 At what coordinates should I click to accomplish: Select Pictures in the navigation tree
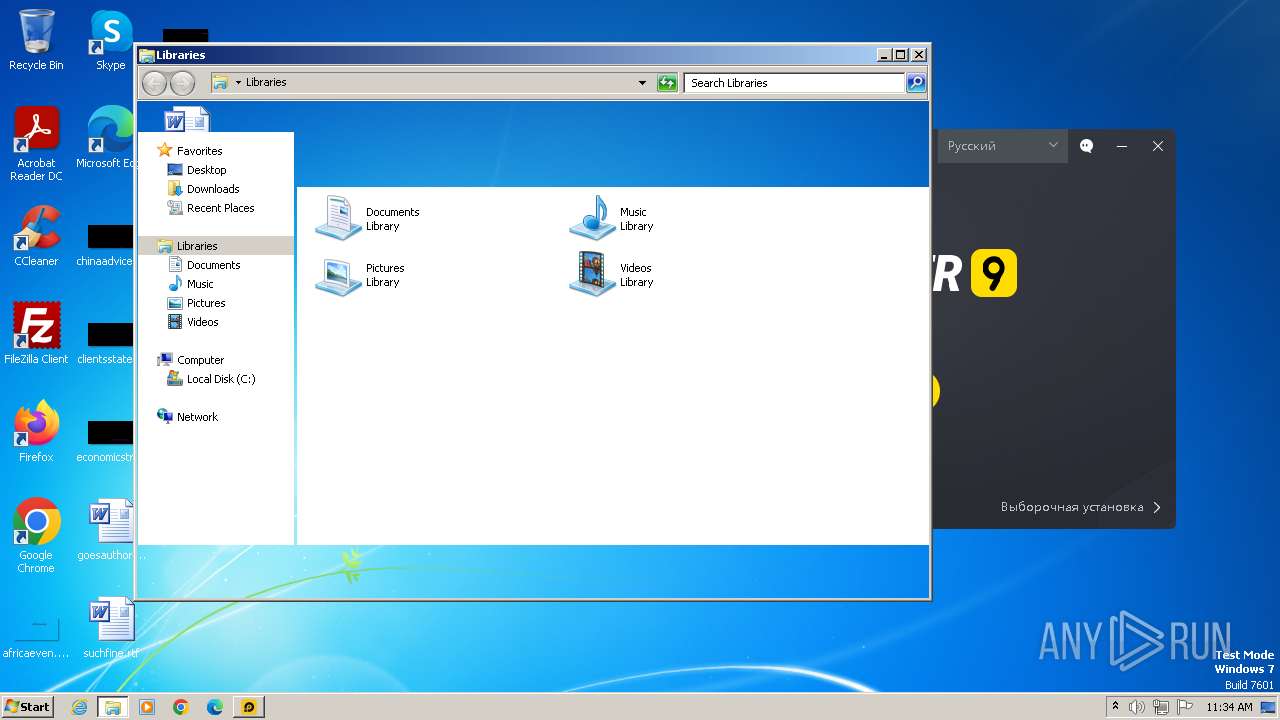click(206, 303)
